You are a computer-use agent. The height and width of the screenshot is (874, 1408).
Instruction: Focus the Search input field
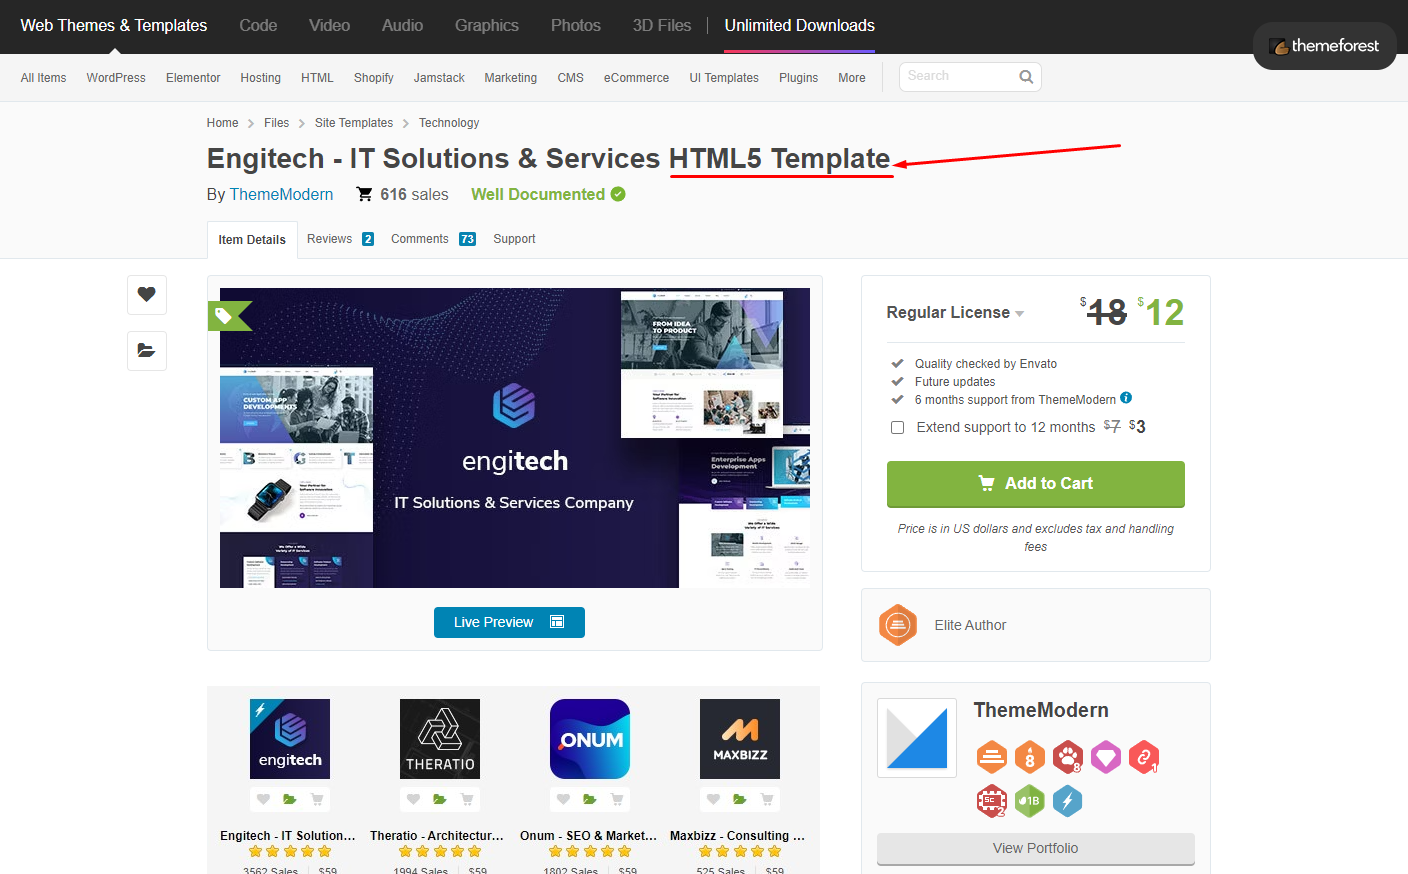pyautogui.click(x=970, y=77)
